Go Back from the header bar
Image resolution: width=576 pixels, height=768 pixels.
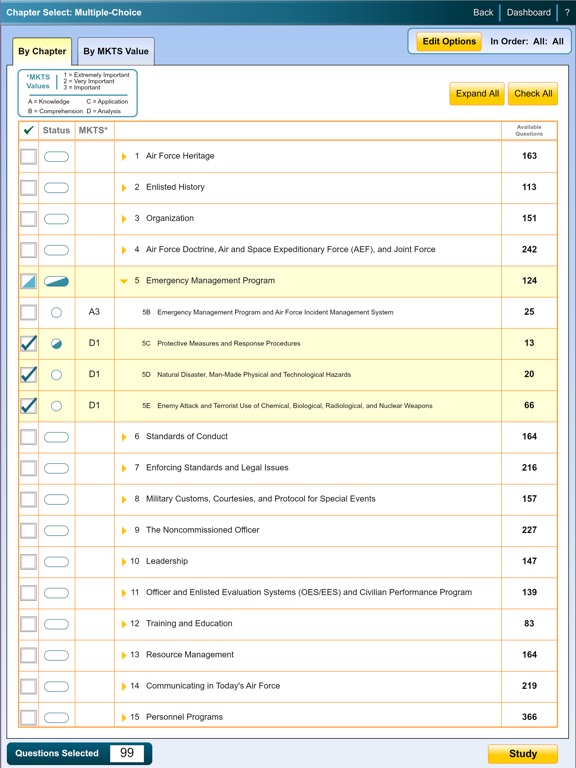483,12
